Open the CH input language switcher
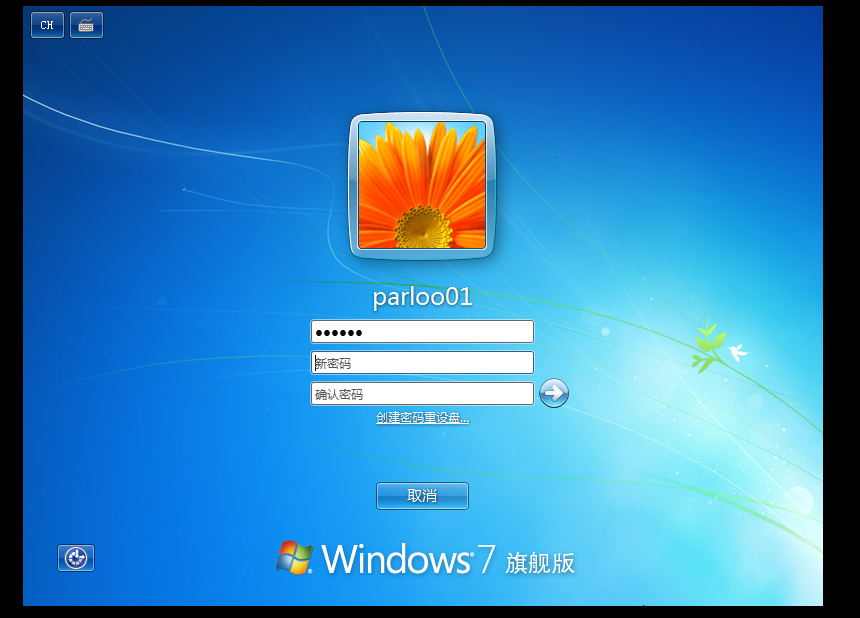The height and width of the screenshot is (618, 860). [47, 25]
